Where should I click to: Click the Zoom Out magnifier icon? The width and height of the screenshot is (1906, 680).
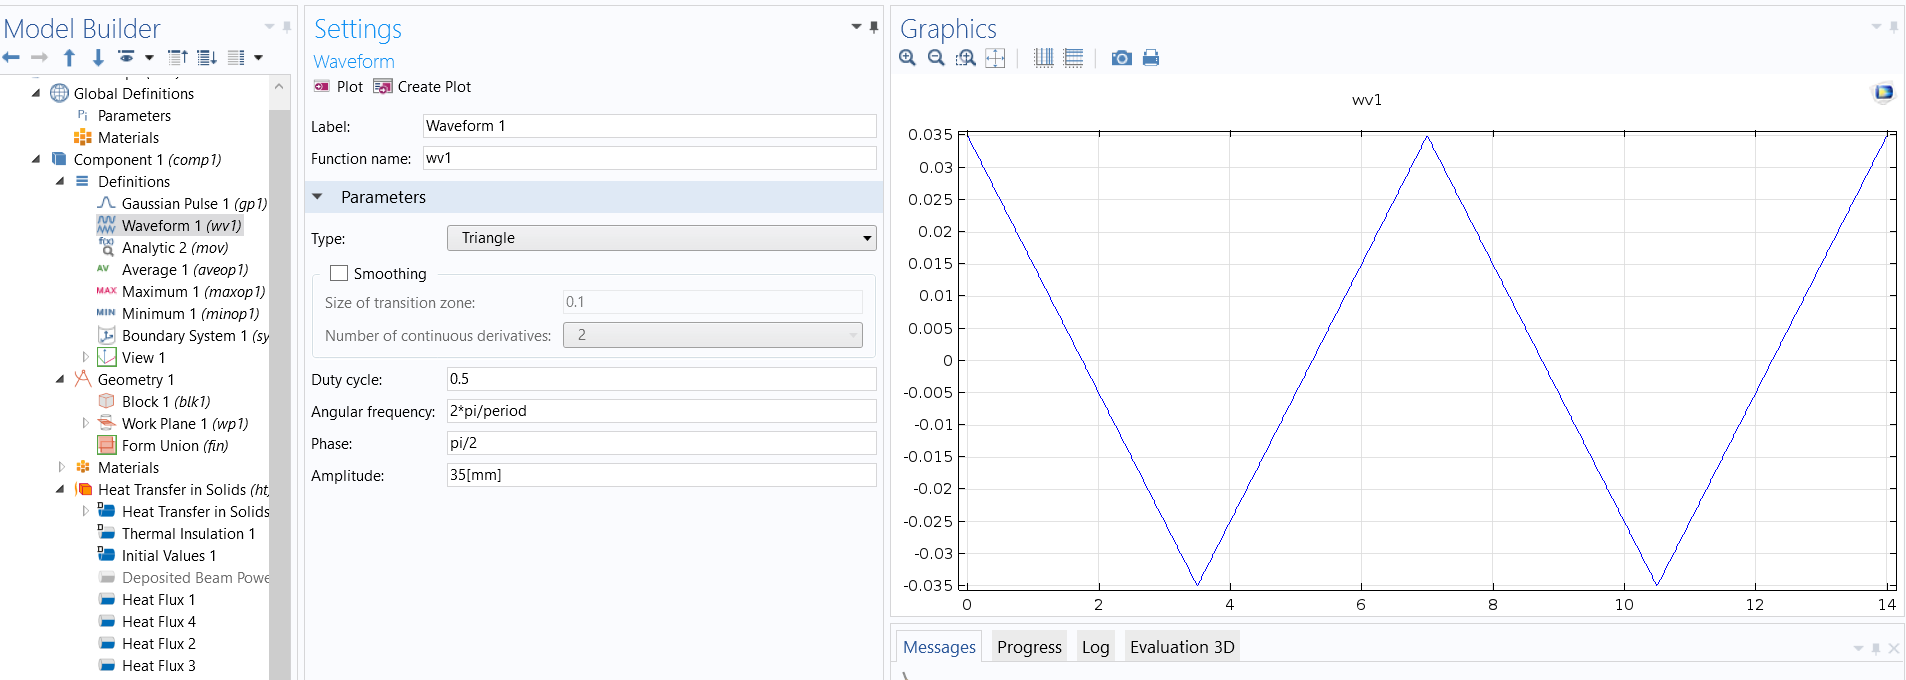click(x=936, y=58)
